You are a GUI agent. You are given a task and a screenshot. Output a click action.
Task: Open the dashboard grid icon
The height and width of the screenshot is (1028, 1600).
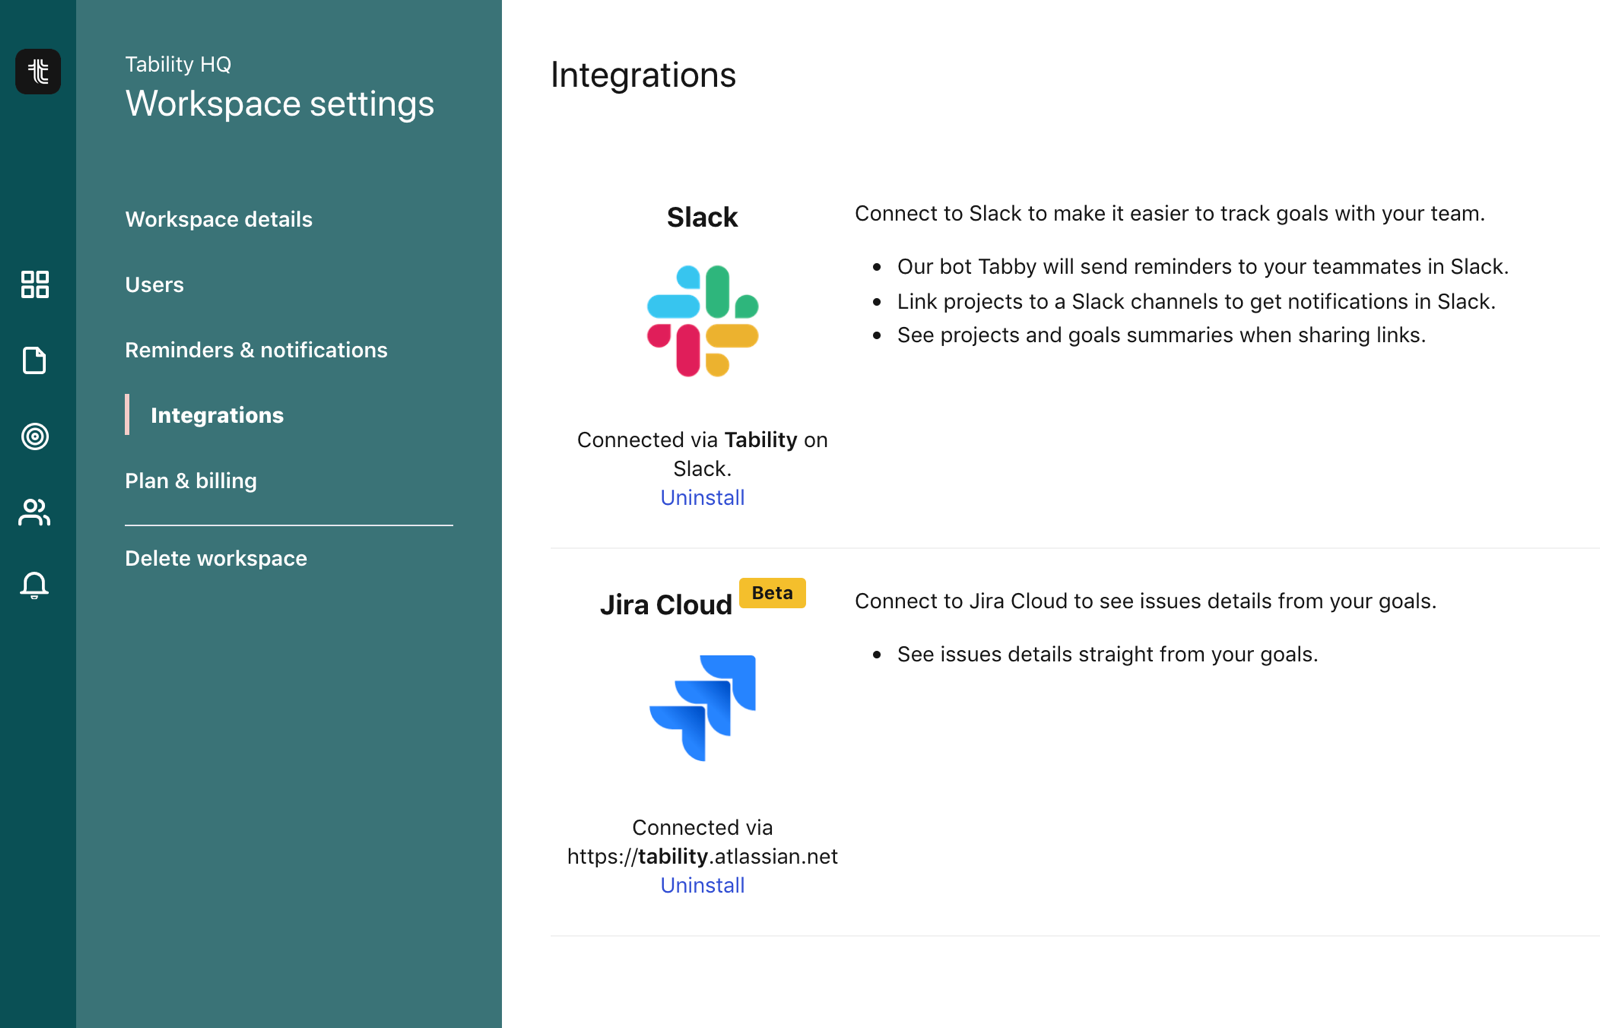pyautogui.click(x=35, y=284)
